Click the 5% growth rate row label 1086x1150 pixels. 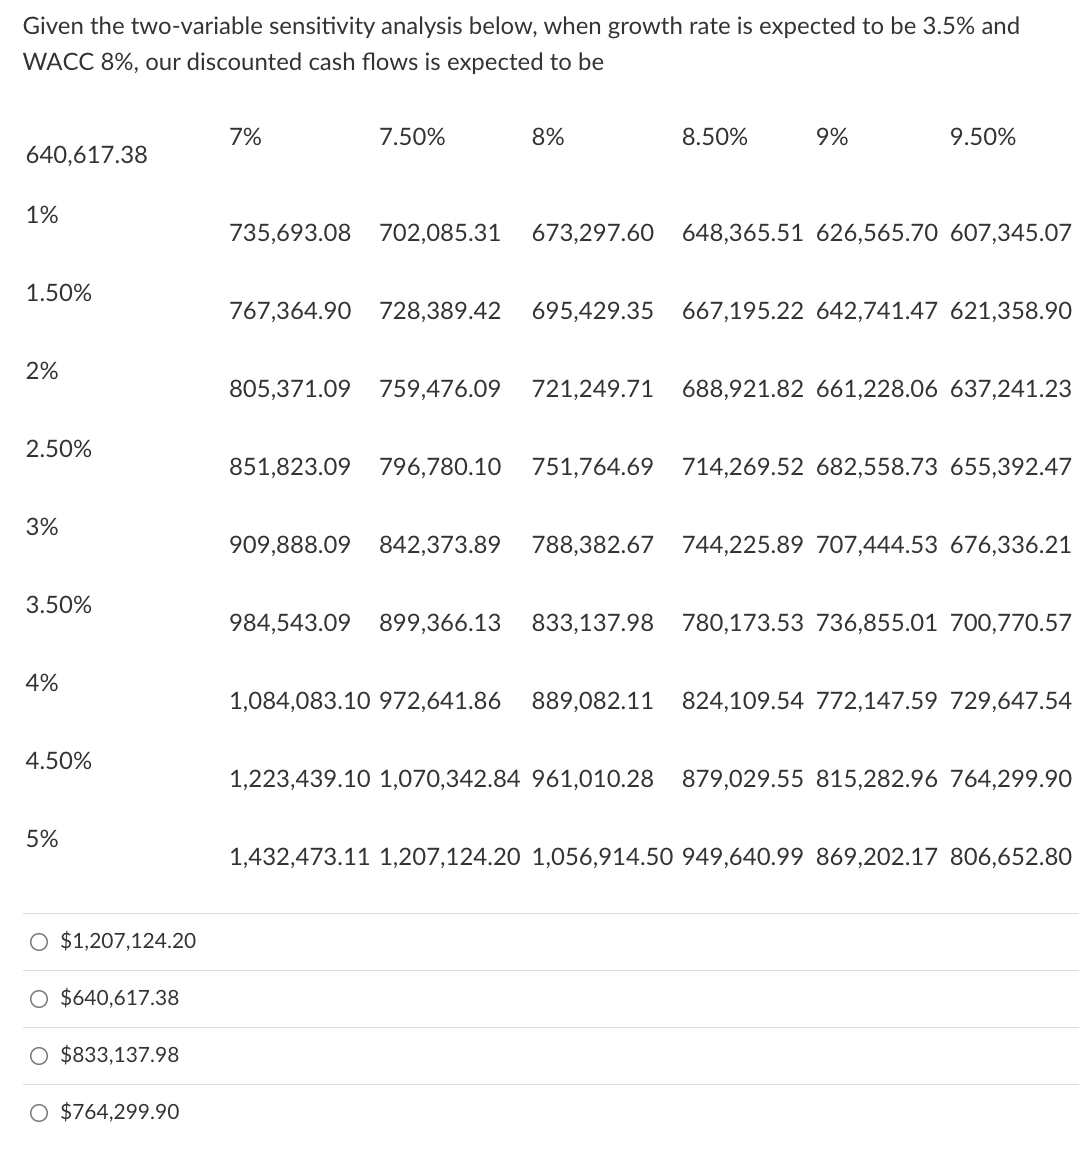[40, 839]
